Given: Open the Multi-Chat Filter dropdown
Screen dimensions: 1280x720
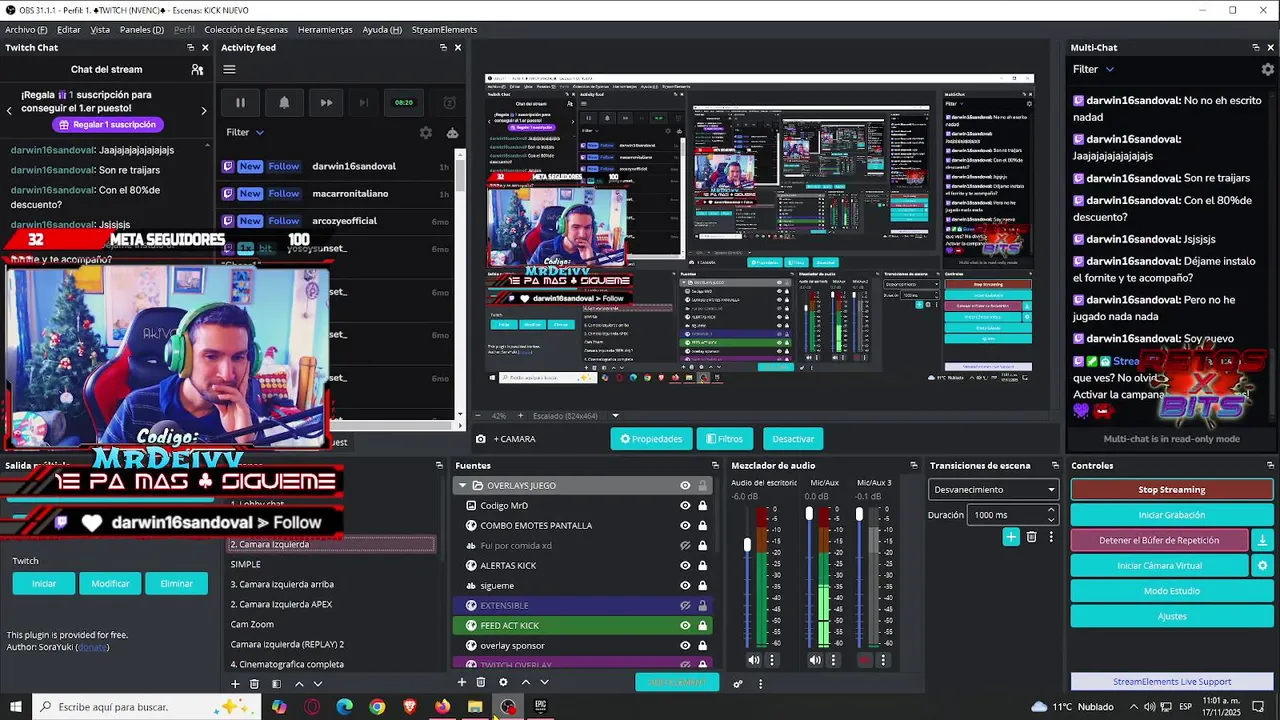Looking at the screenshot, I should 1093,69.
